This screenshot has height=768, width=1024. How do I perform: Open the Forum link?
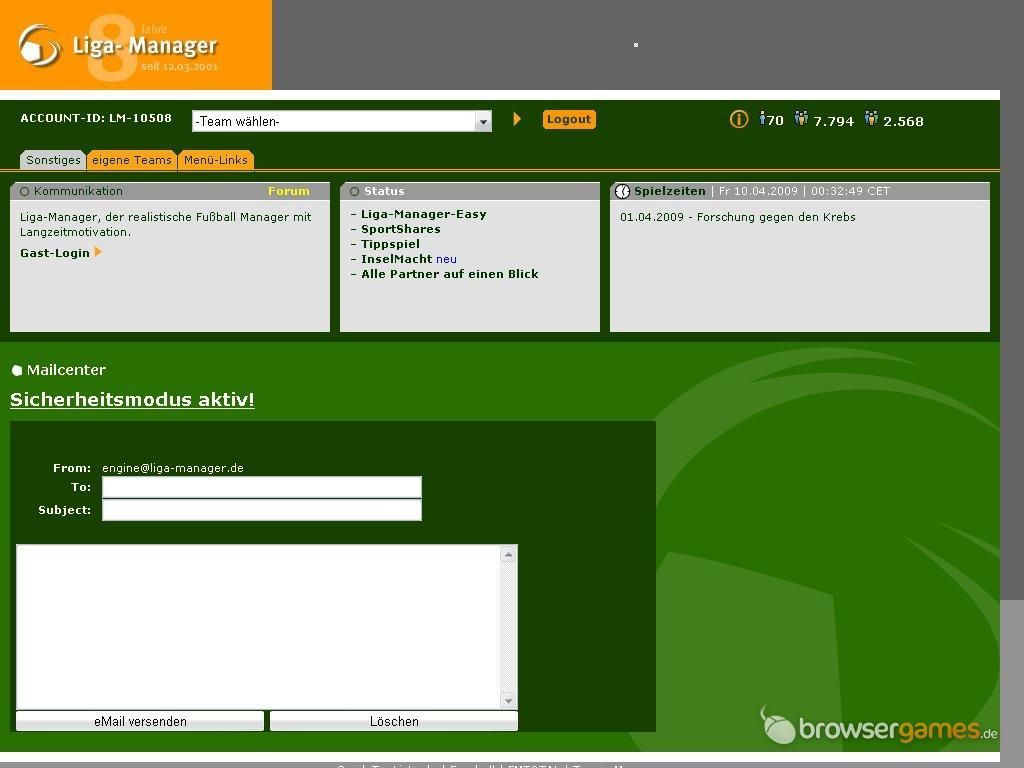click(289, 191)
